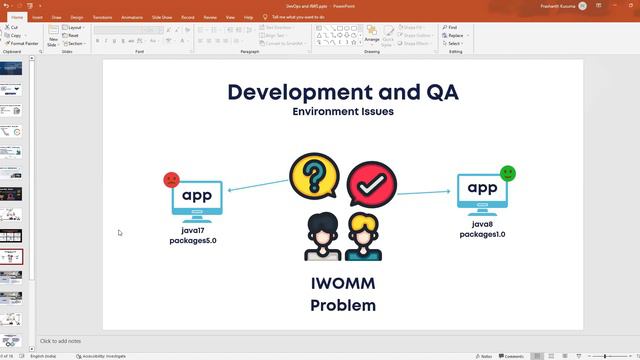Click the zoom slider in status bar

611,356
